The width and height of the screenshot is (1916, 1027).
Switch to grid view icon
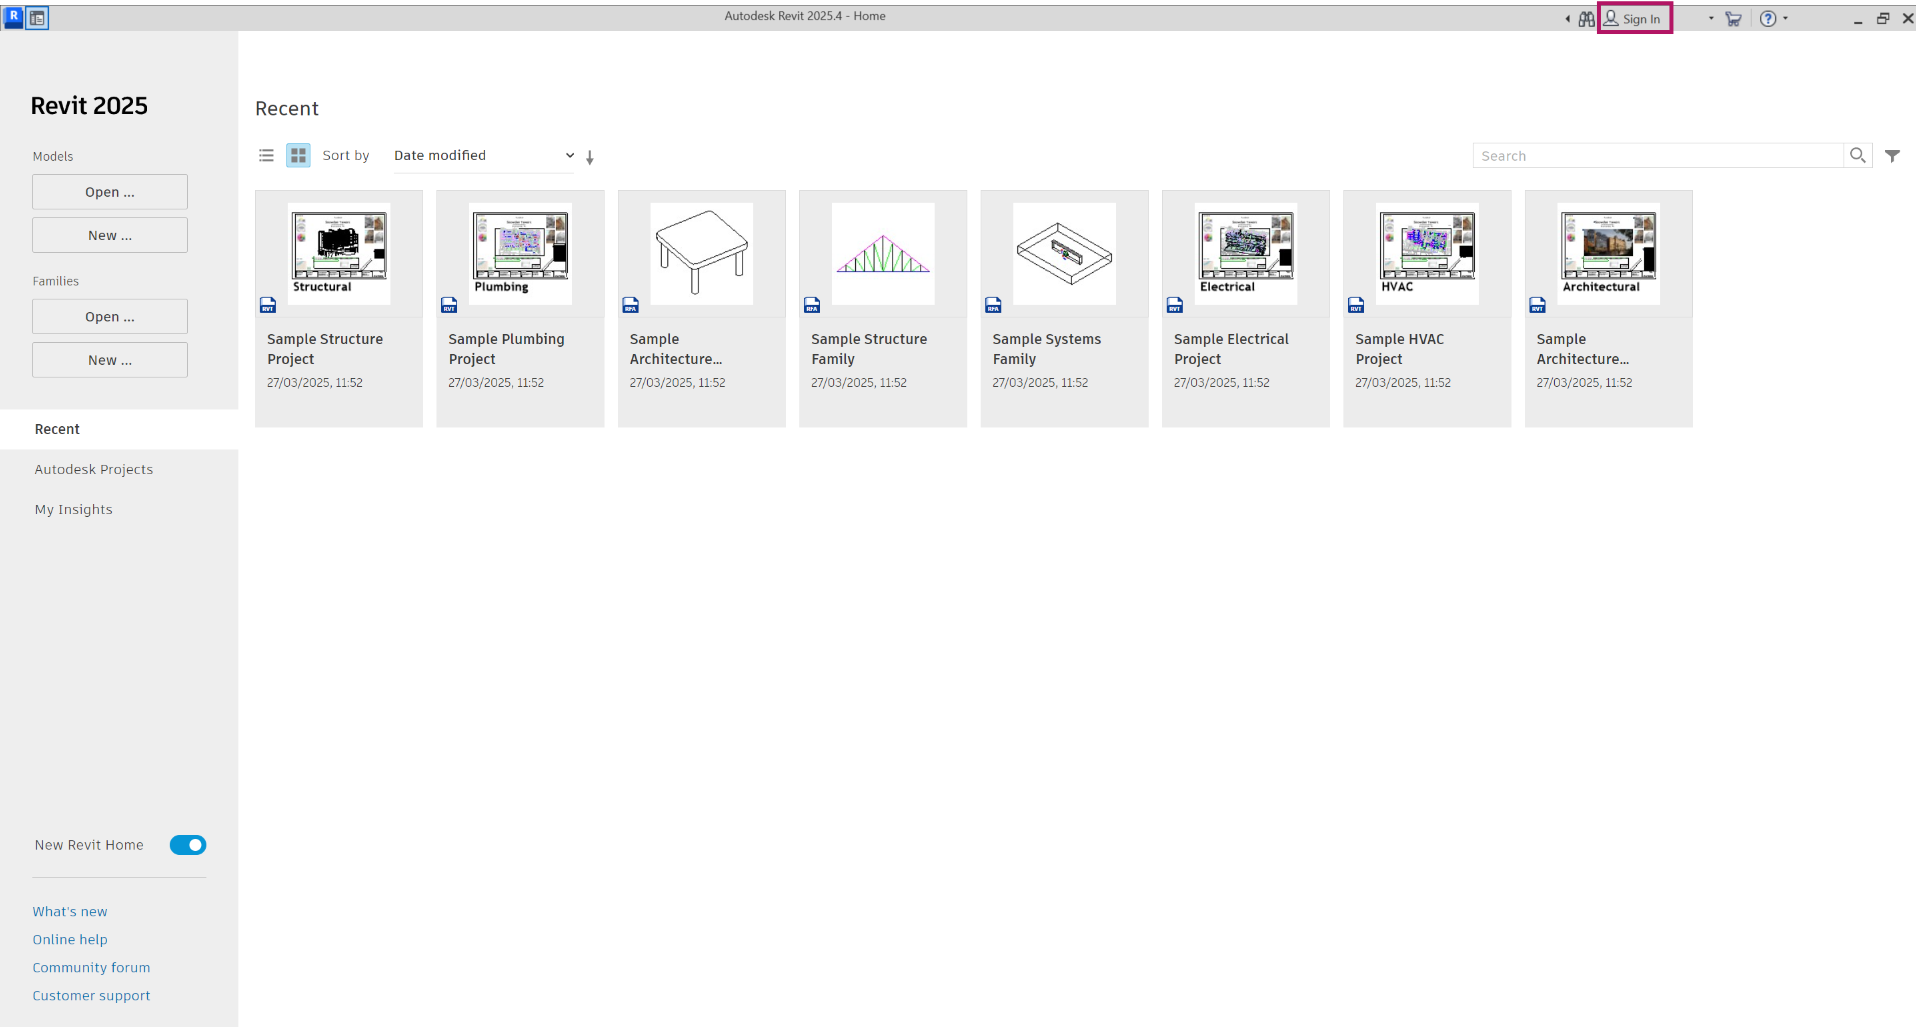click(x=298, y=155)
